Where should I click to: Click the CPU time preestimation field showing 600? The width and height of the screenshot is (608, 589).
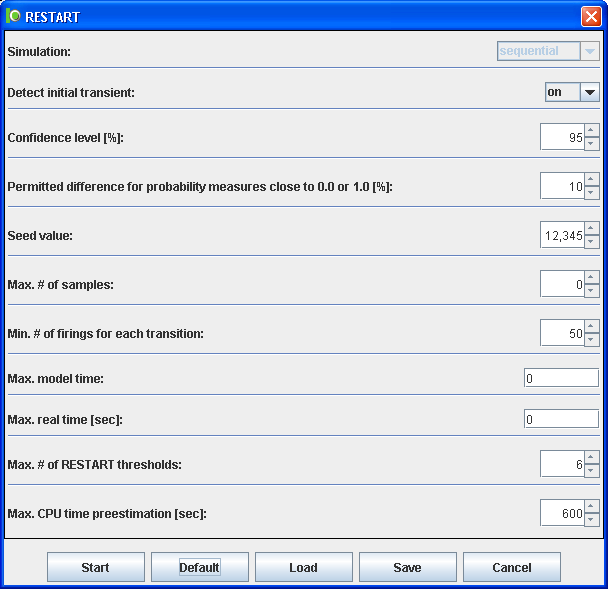[x=562, y=513]
